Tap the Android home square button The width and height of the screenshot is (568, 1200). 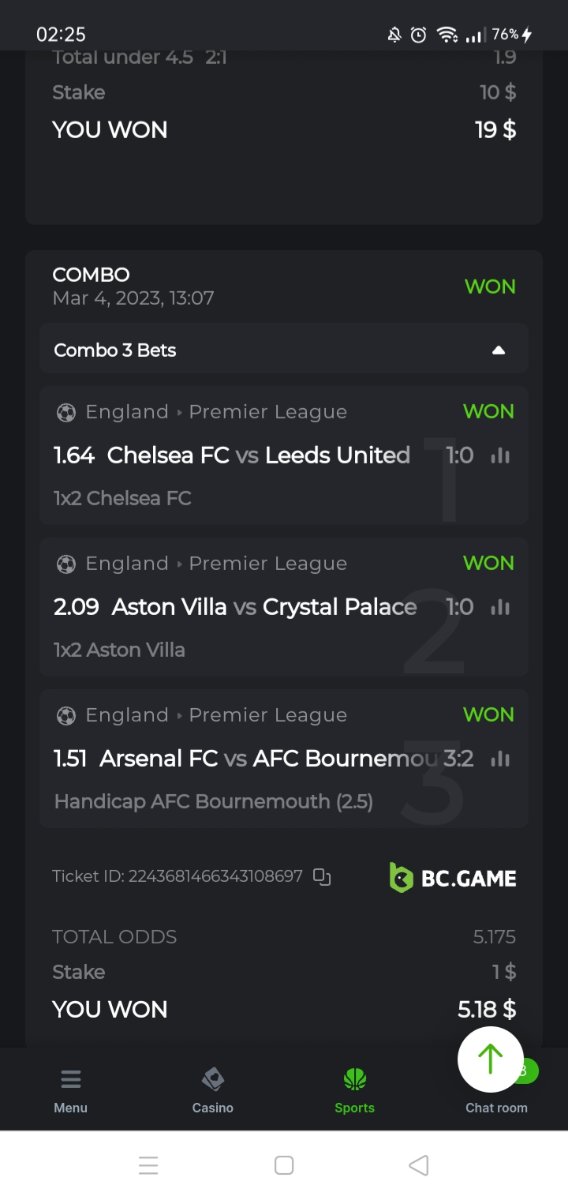(284, 1165)
